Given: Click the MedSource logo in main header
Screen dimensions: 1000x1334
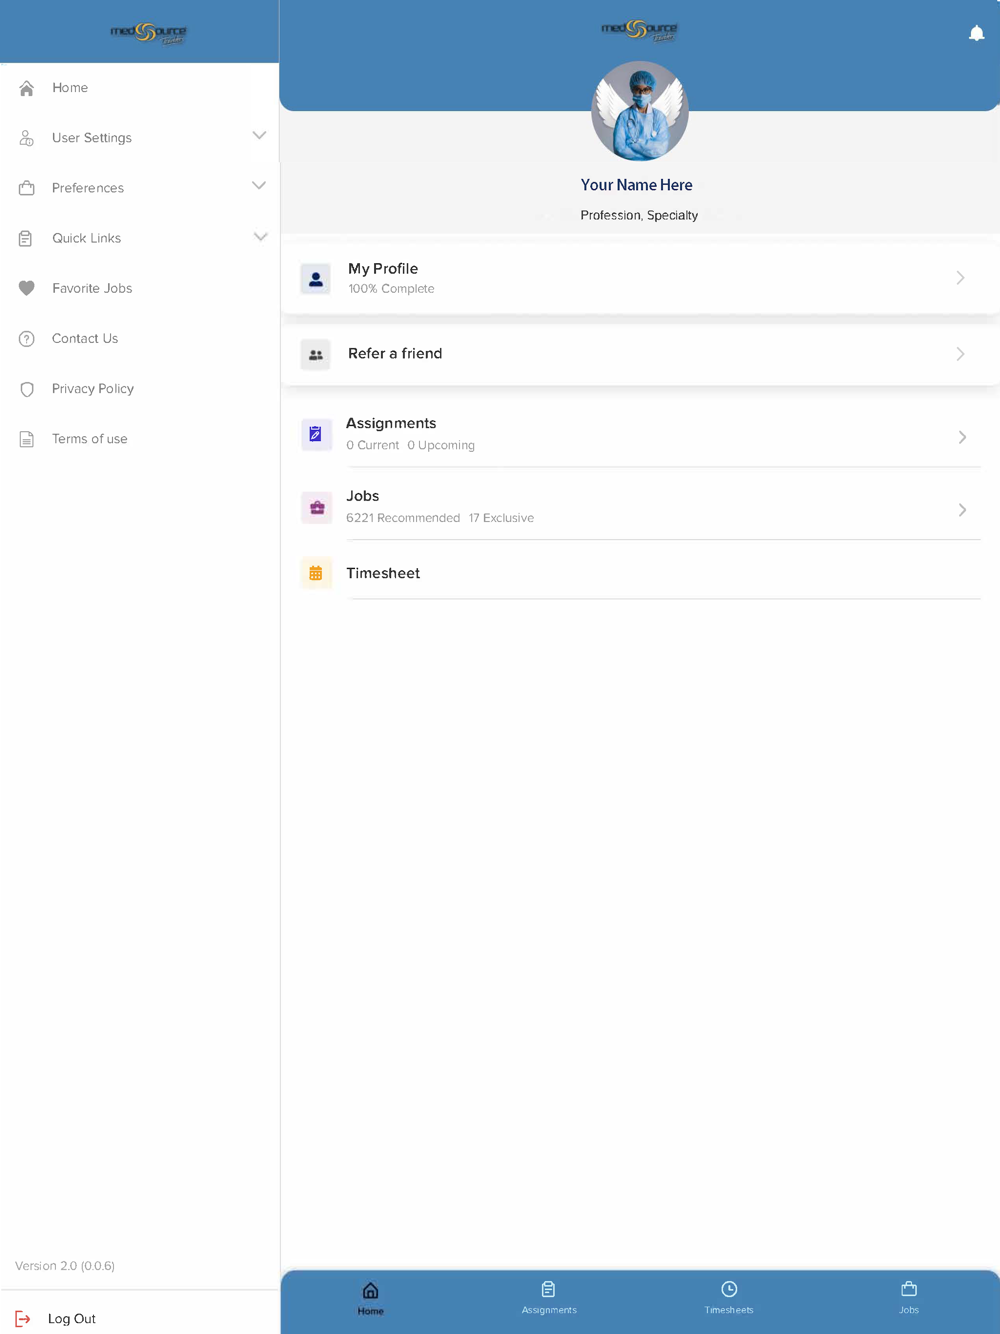Looking at the screenshot, I should pyautogui.click(x=639, y=30).
